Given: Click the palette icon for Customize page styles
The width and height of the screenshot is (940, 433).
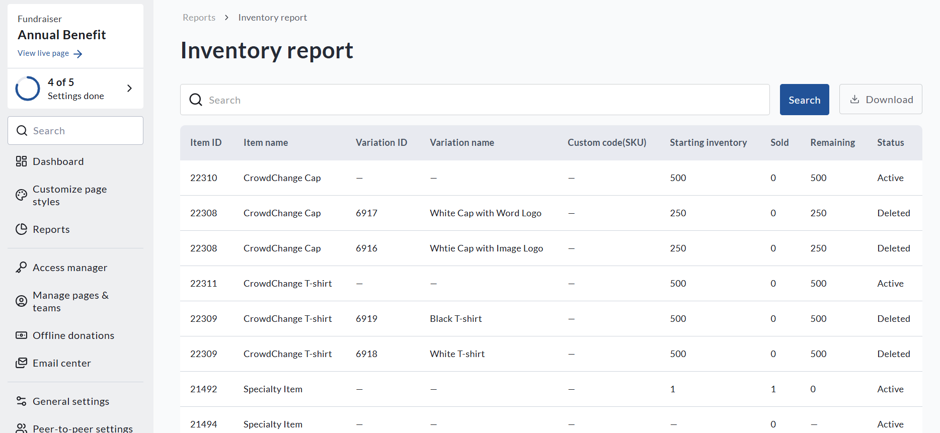Looking at the screenshot, I should click(x=21, y=195).
